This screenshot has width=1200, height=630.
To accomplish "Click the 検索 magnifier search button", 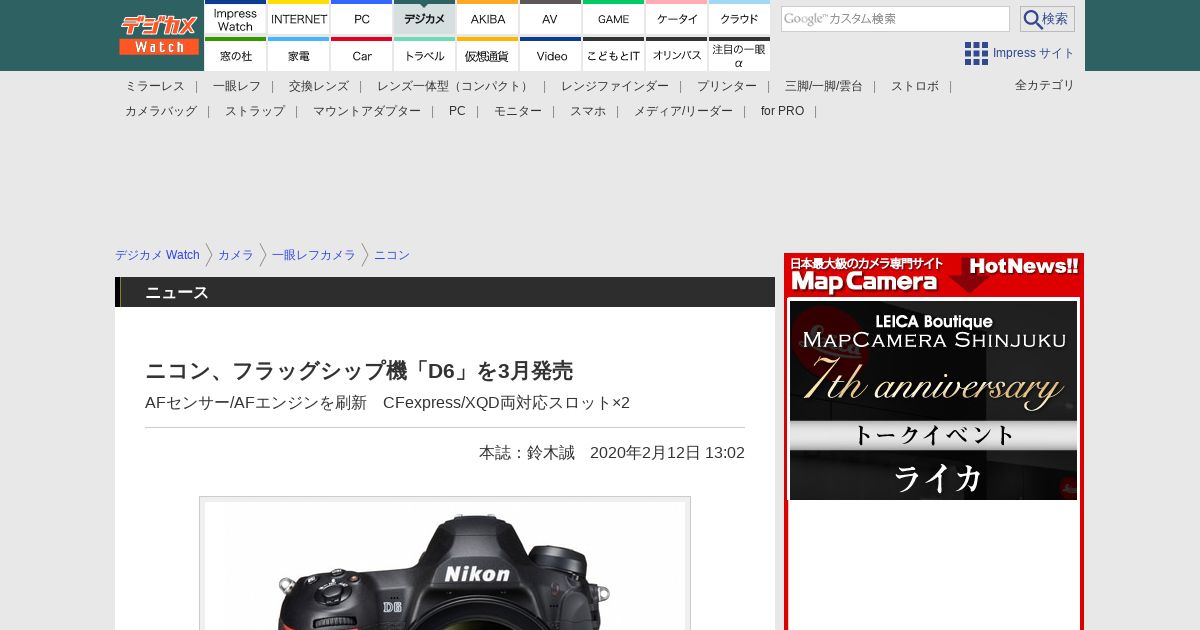I will tap(1047, 19).
